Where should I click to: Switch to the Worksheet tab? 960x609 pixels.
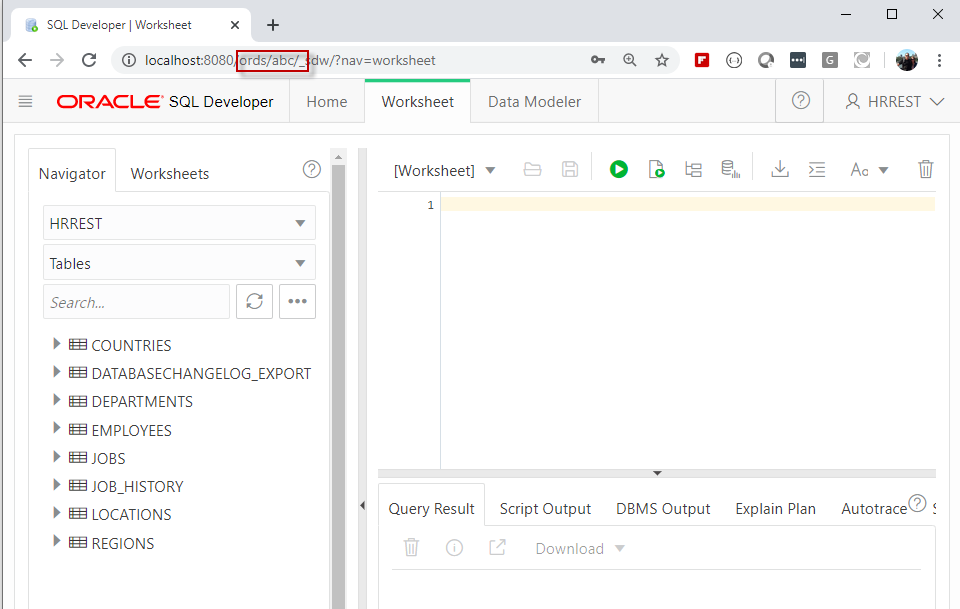coord(418,102)
